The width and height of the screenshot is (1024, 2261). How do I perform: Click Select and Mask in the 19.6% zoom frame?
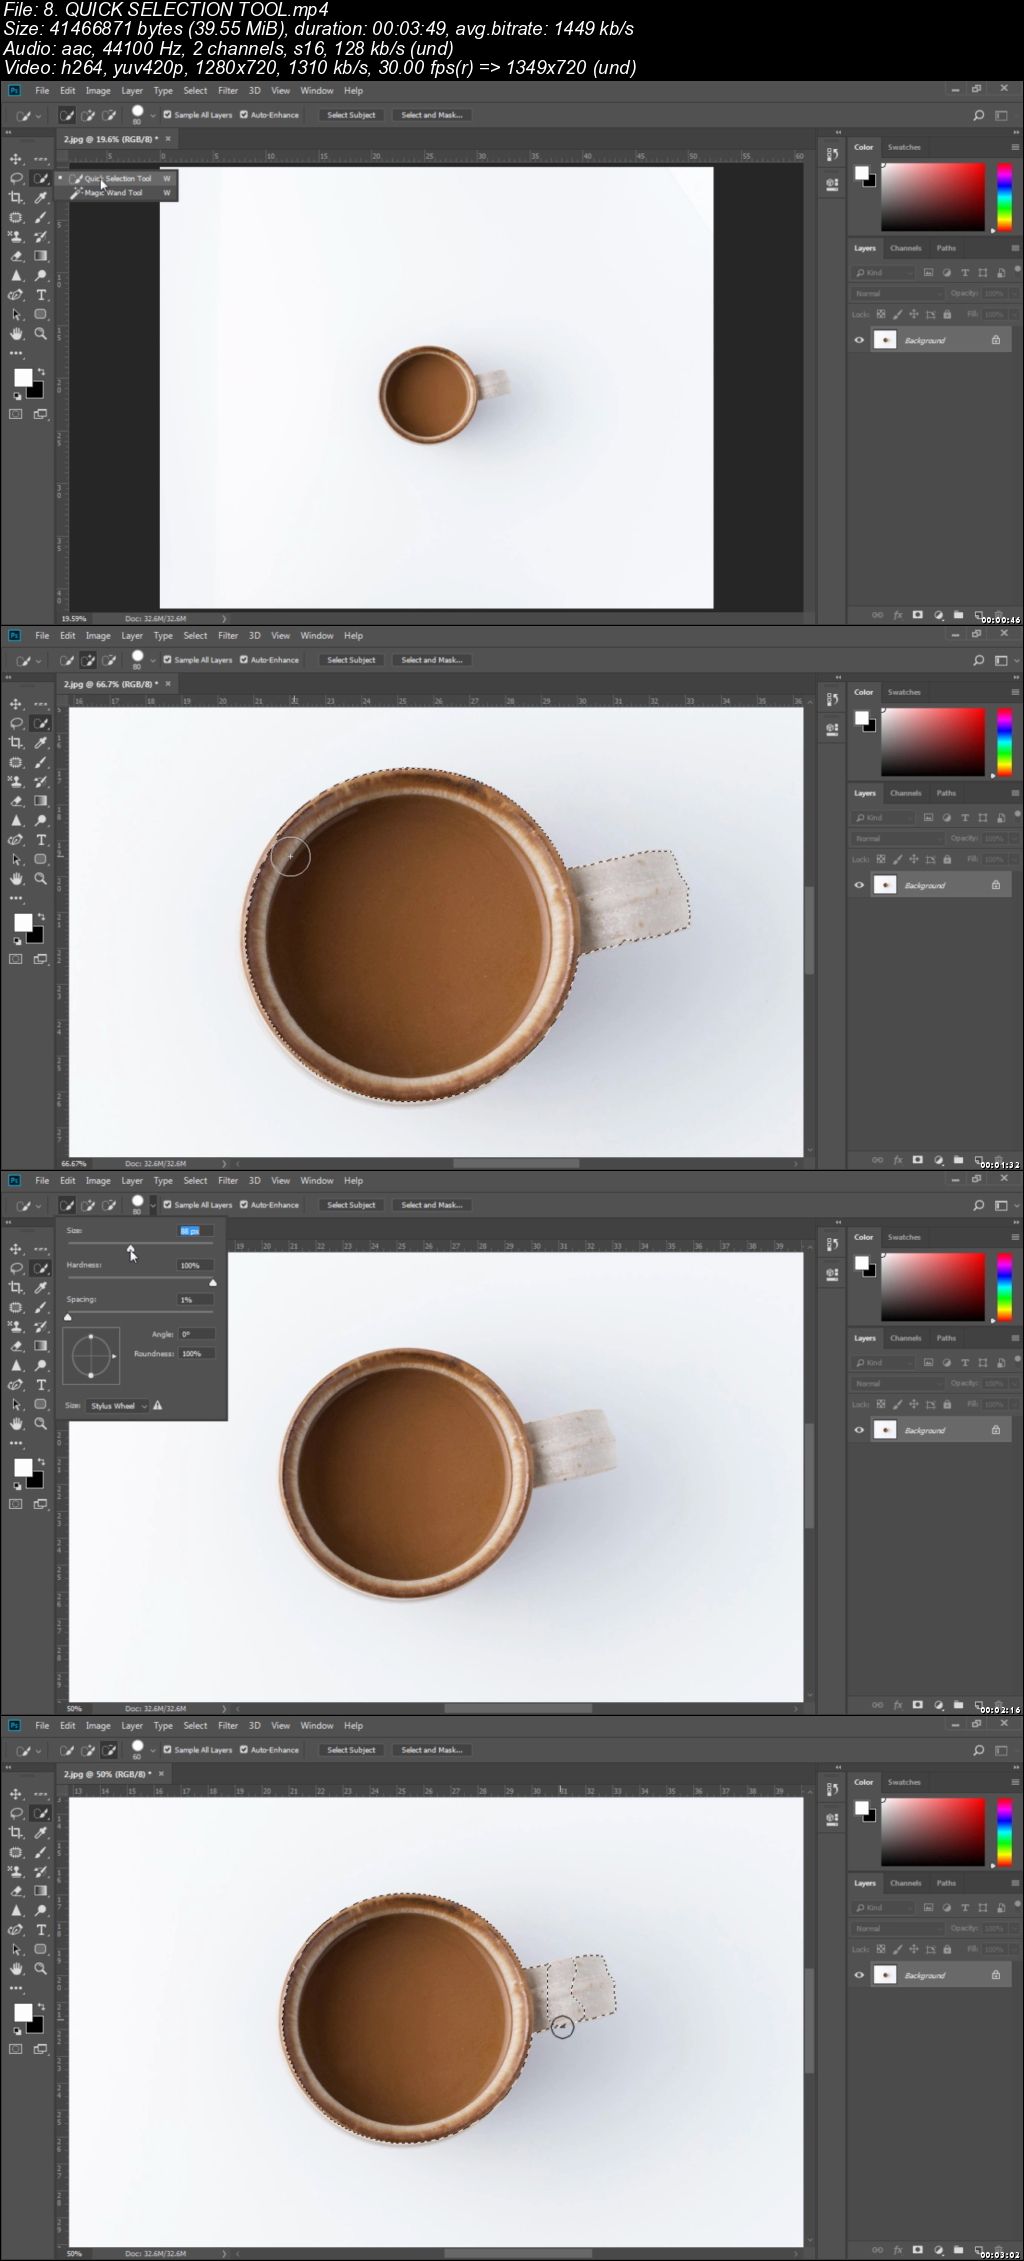pyautogui.click(x=431, y=115)
